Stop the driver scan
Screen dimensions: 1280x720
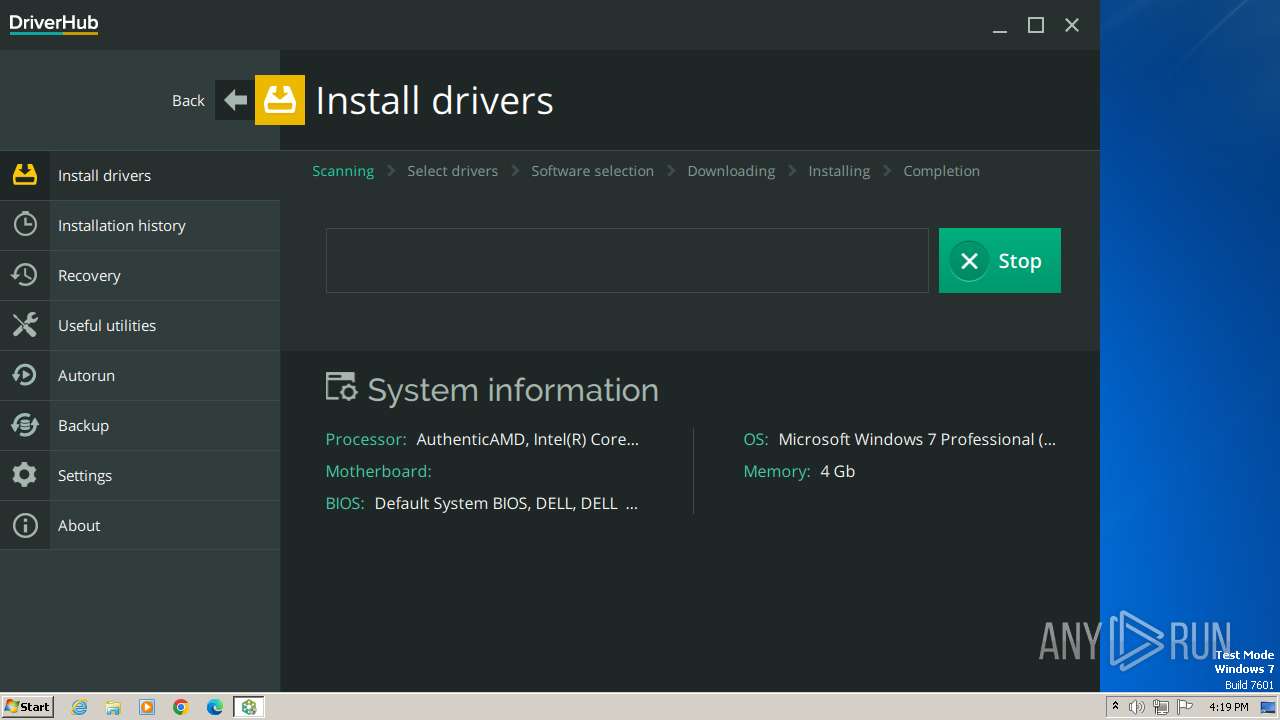click(x=999, y=260)
